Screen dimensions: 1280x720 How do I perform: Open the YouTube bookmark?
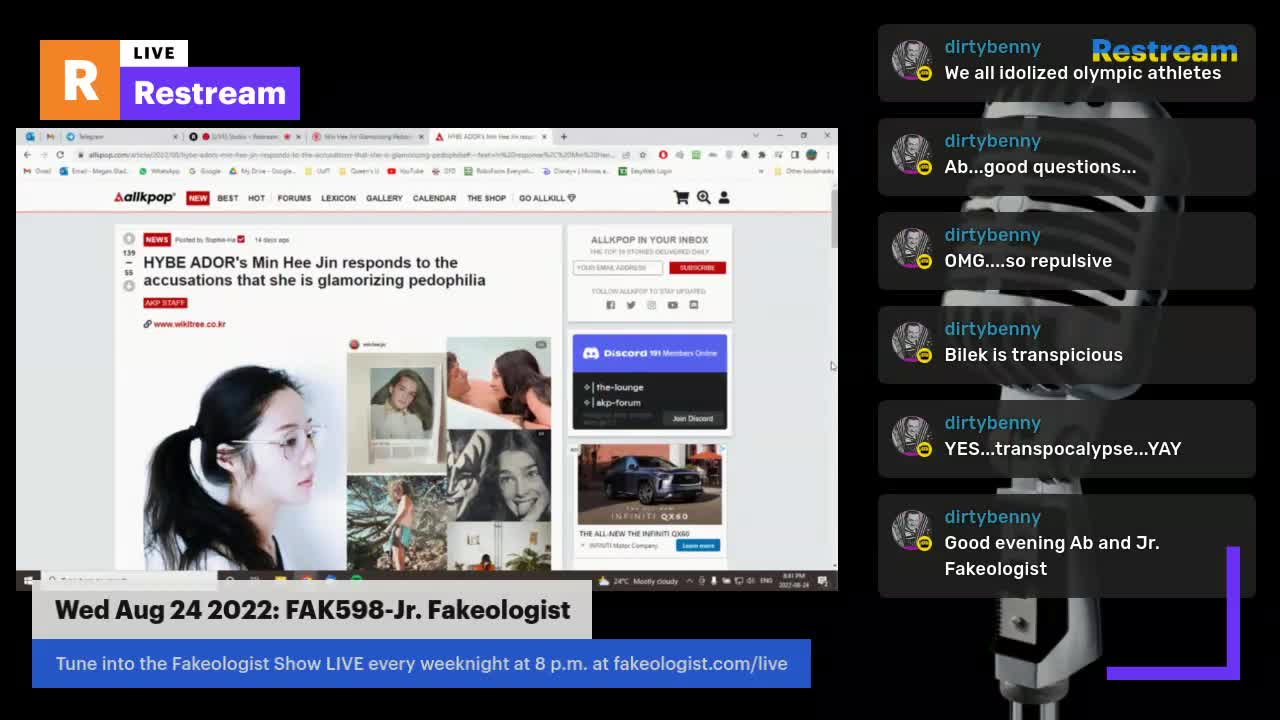click(x=406, y=171)
